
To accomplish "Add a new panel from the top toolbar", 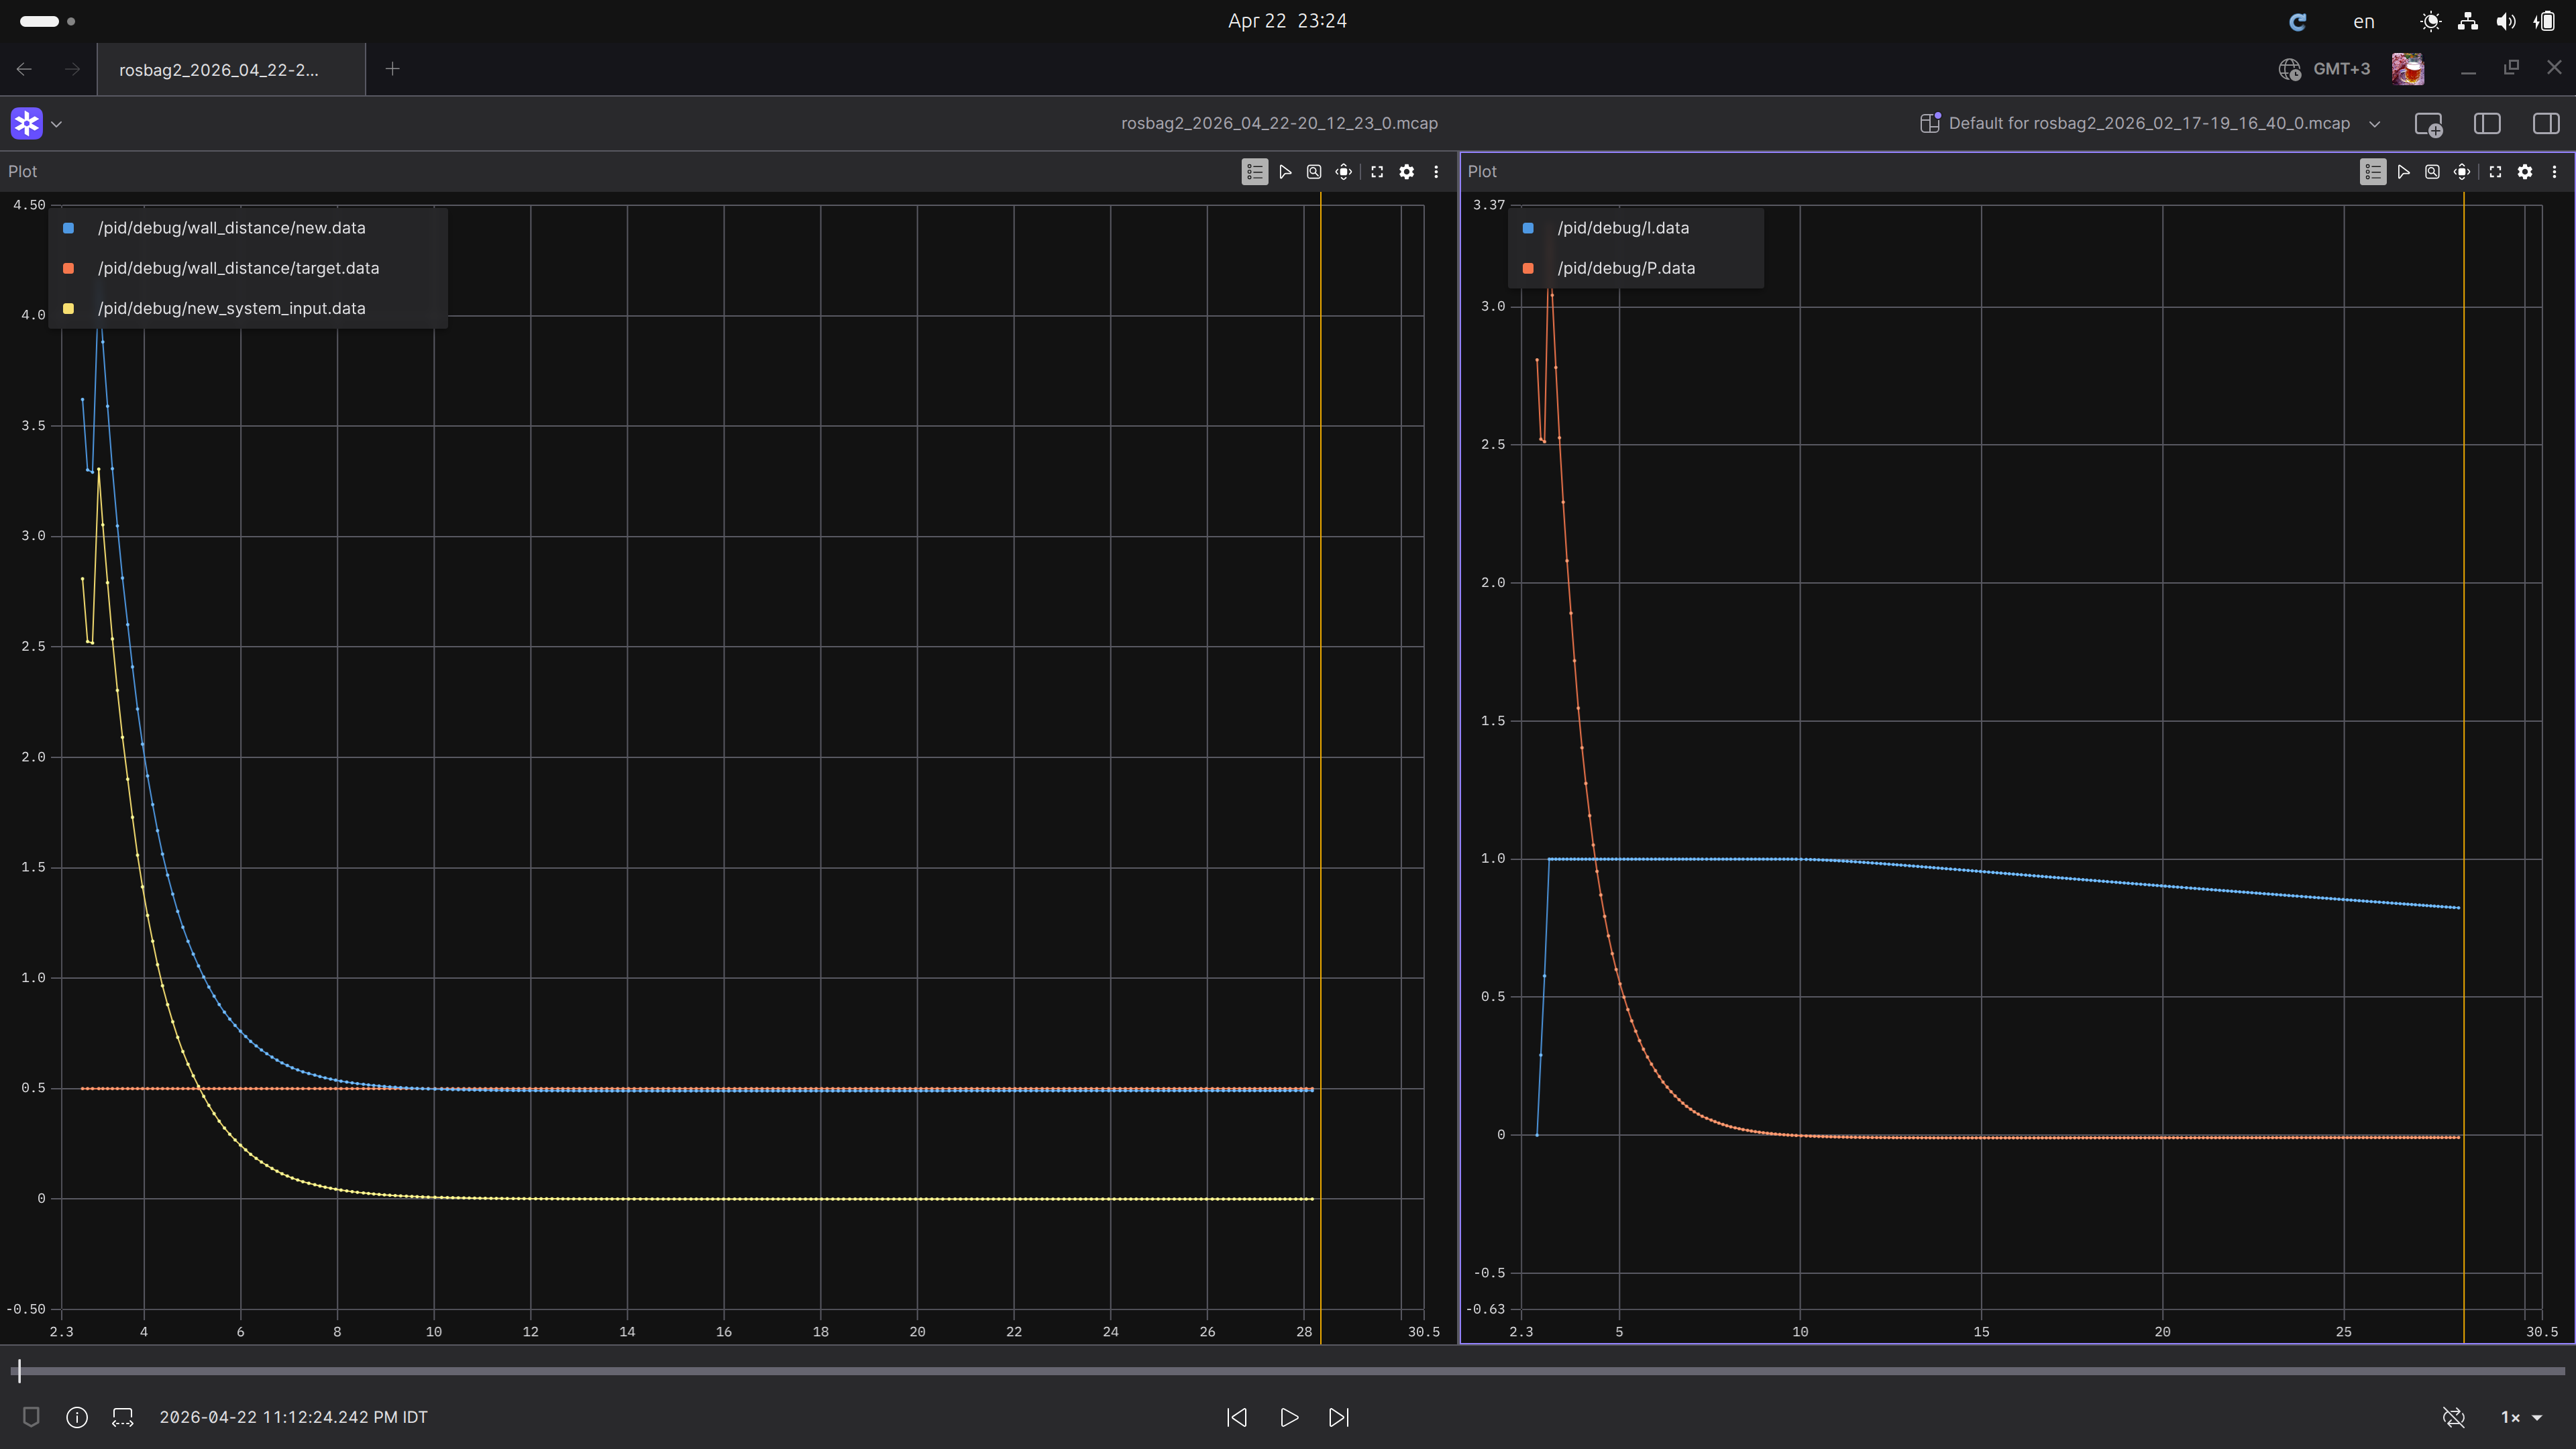I will (x=2430, y=123).
